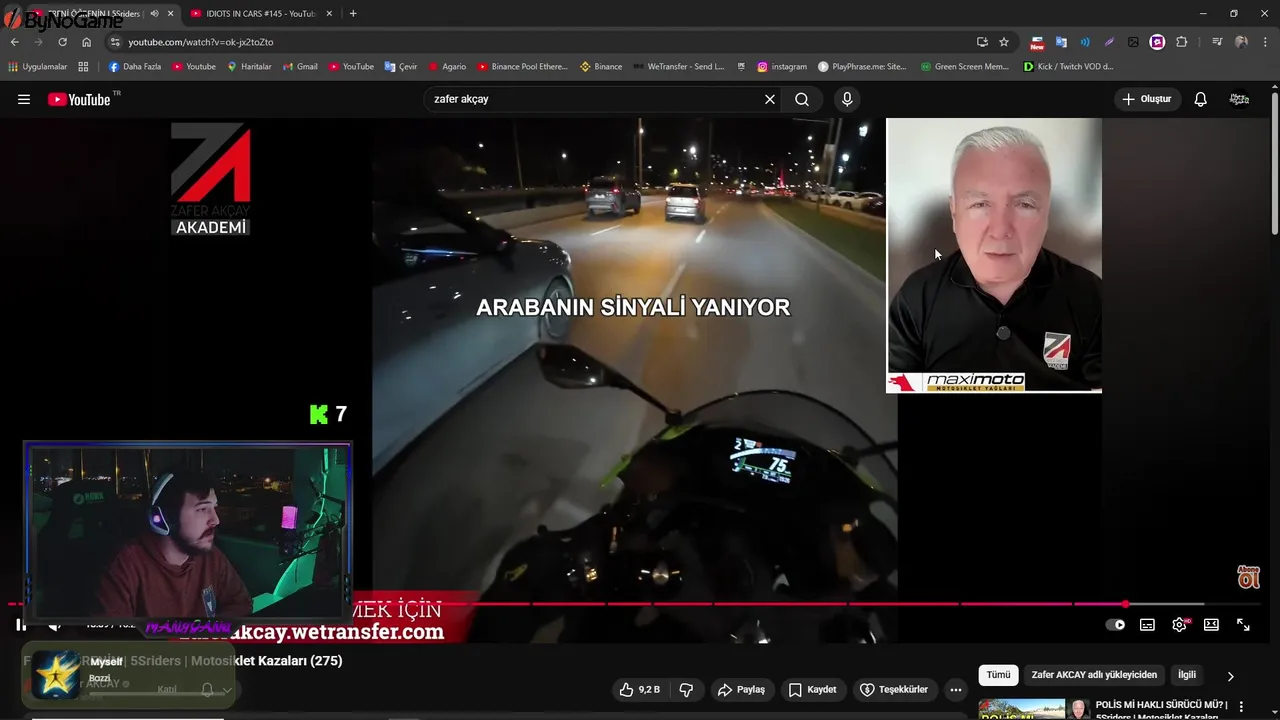Open the 'POLİS Mİ HAKLI SÜRÜCÜ MÜ?' video thumbnail
This screenshot has width=1280, height=720.
point(1035,709)
